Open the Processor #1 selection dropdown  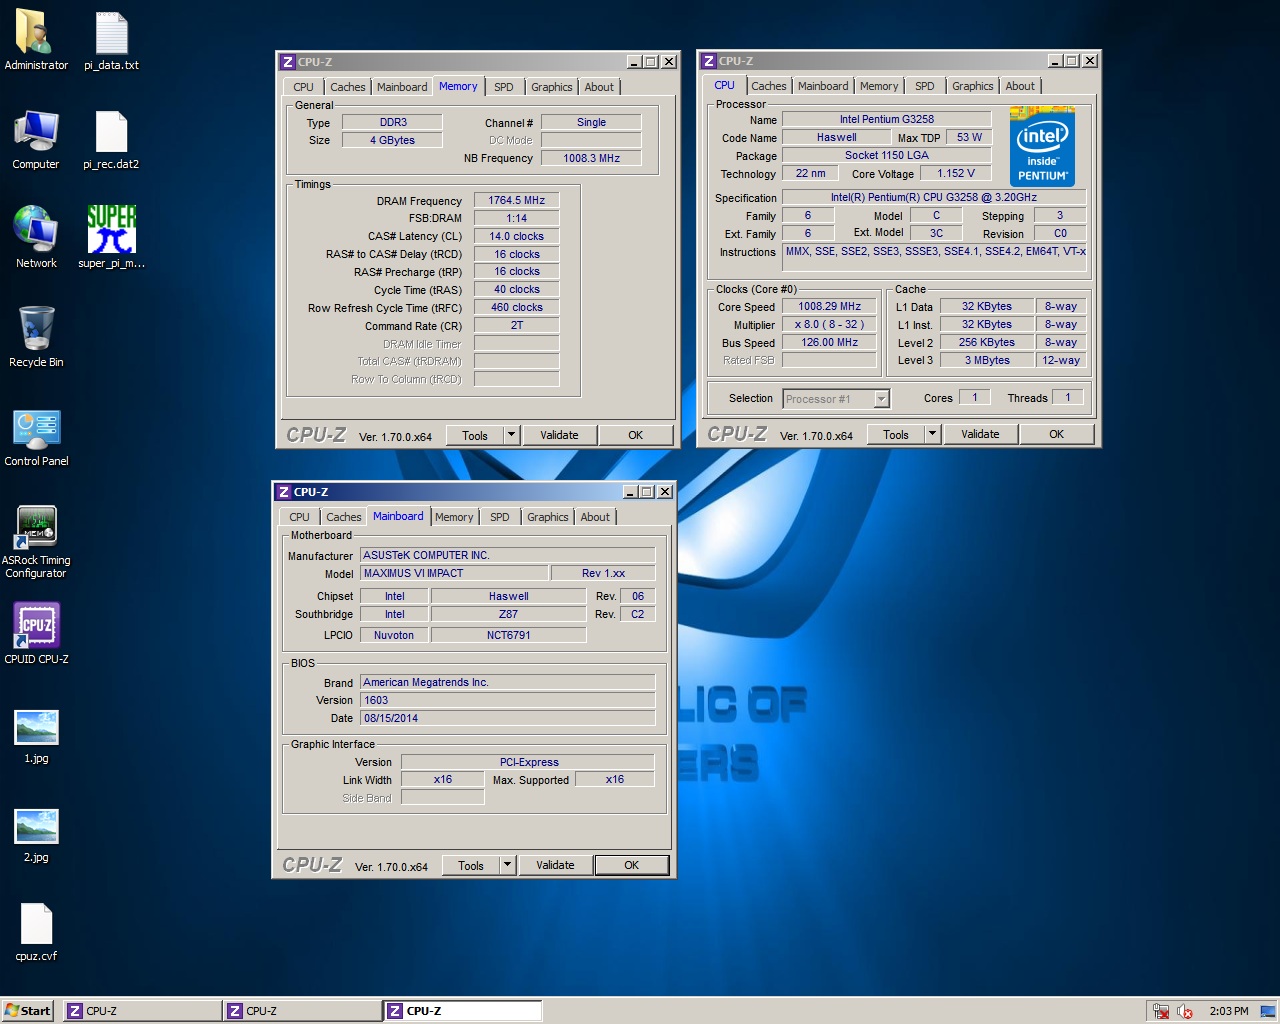click(x=881, y=399)
